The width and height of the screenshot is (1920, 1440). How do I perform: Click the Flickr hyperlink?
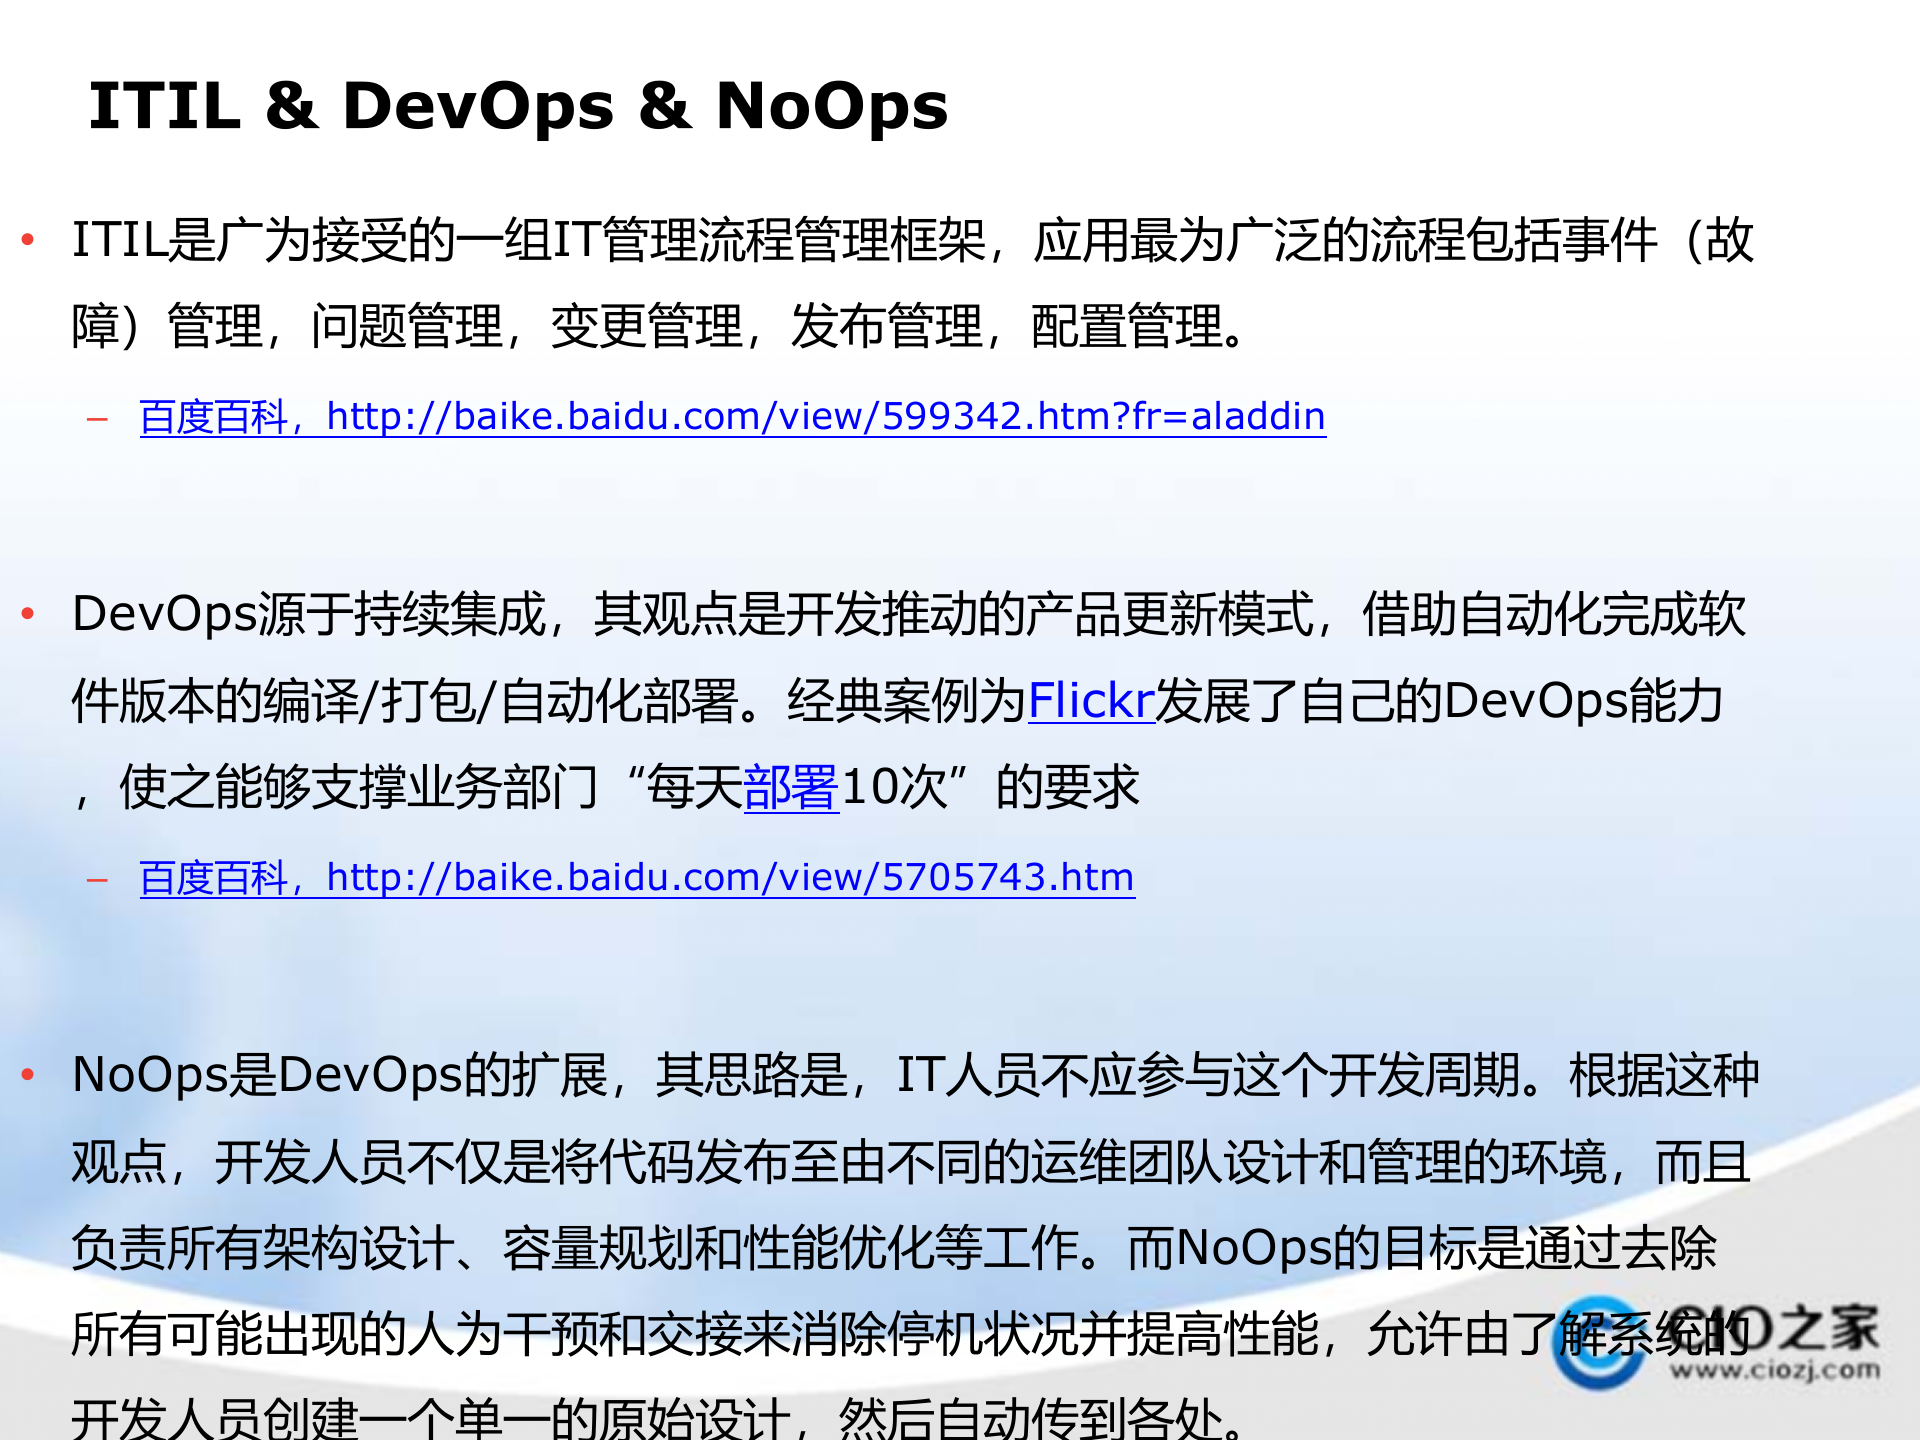[x=1091, y=701]
